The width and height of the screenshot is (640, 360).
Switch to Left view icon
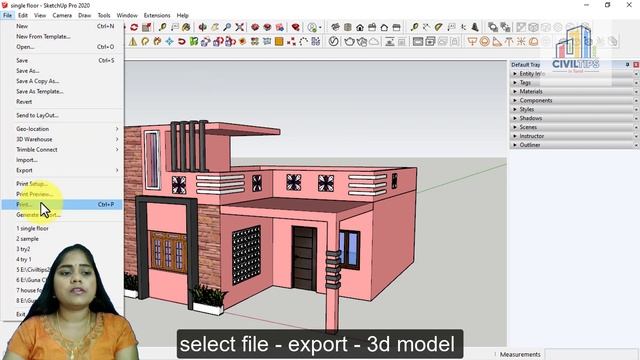point(396,27)
